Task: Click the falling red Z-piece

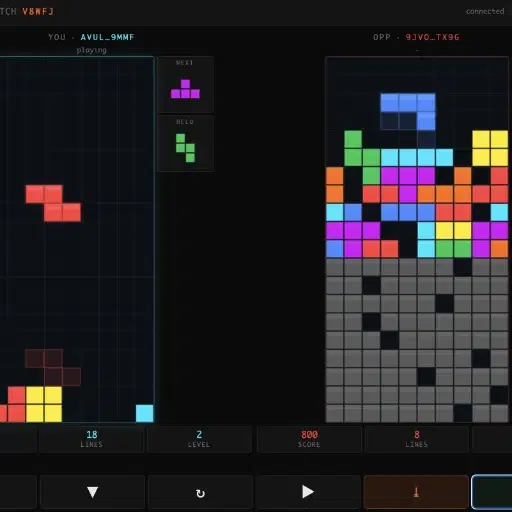Action: tap(53, 203)
